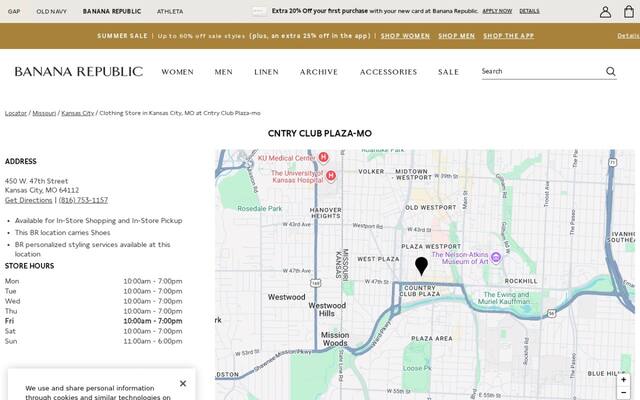This screenshot has width=640, height=400.
Task: Open the account profile icon
Action: [x=605, y=12]
